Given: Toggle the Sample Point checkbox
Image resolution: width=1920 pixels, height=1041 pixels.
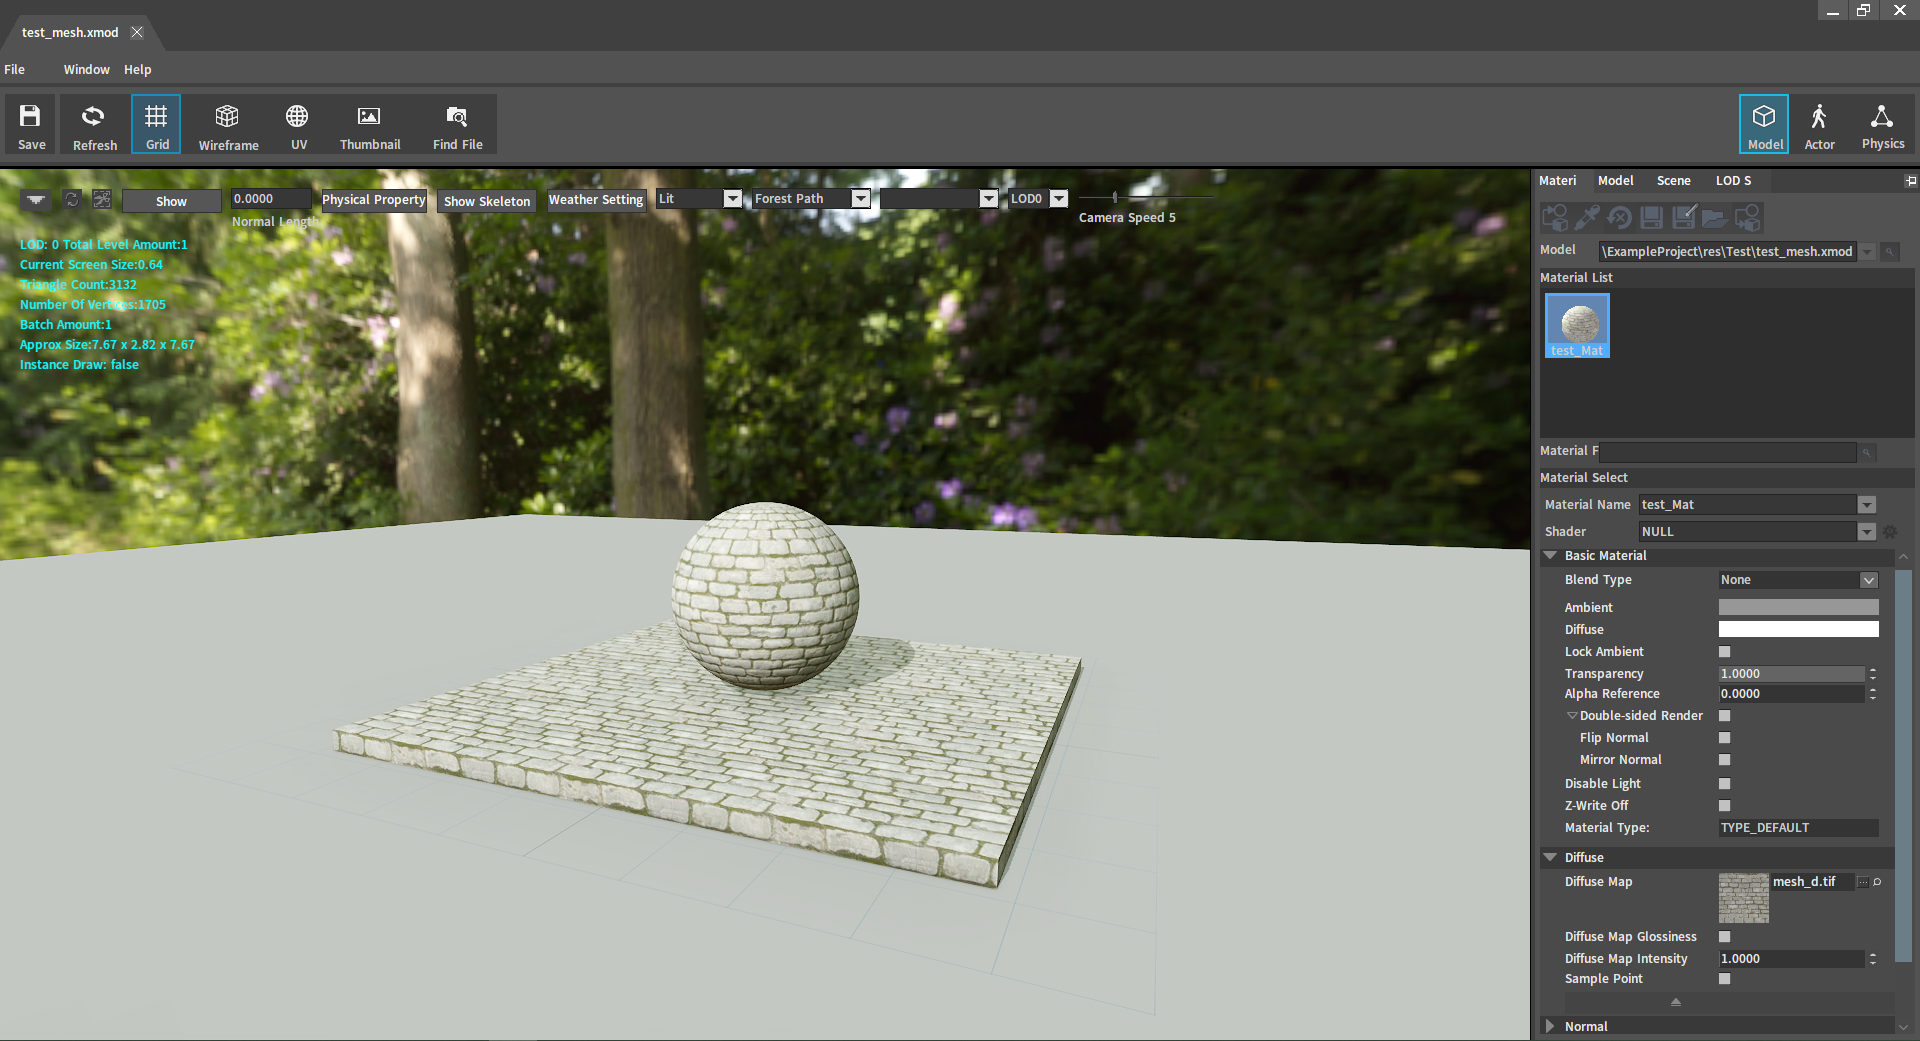Looking at the screenshot, I should [1724, 979].
